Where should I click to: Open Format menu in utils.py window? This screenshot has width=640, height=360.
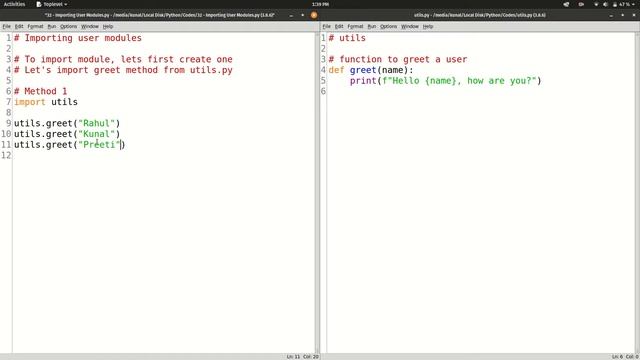tap(355, 26)
